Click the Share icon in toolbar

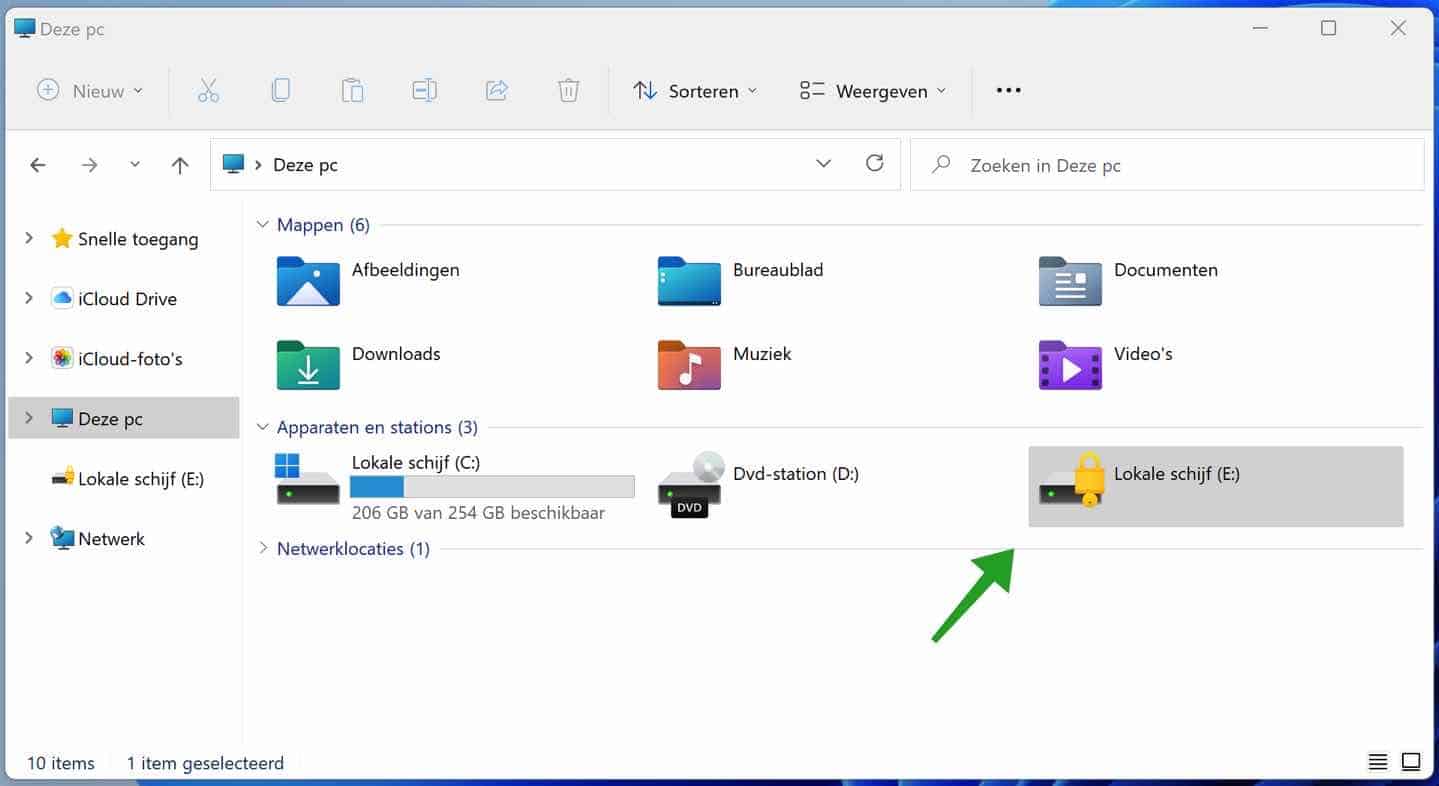tap(496, 91)
